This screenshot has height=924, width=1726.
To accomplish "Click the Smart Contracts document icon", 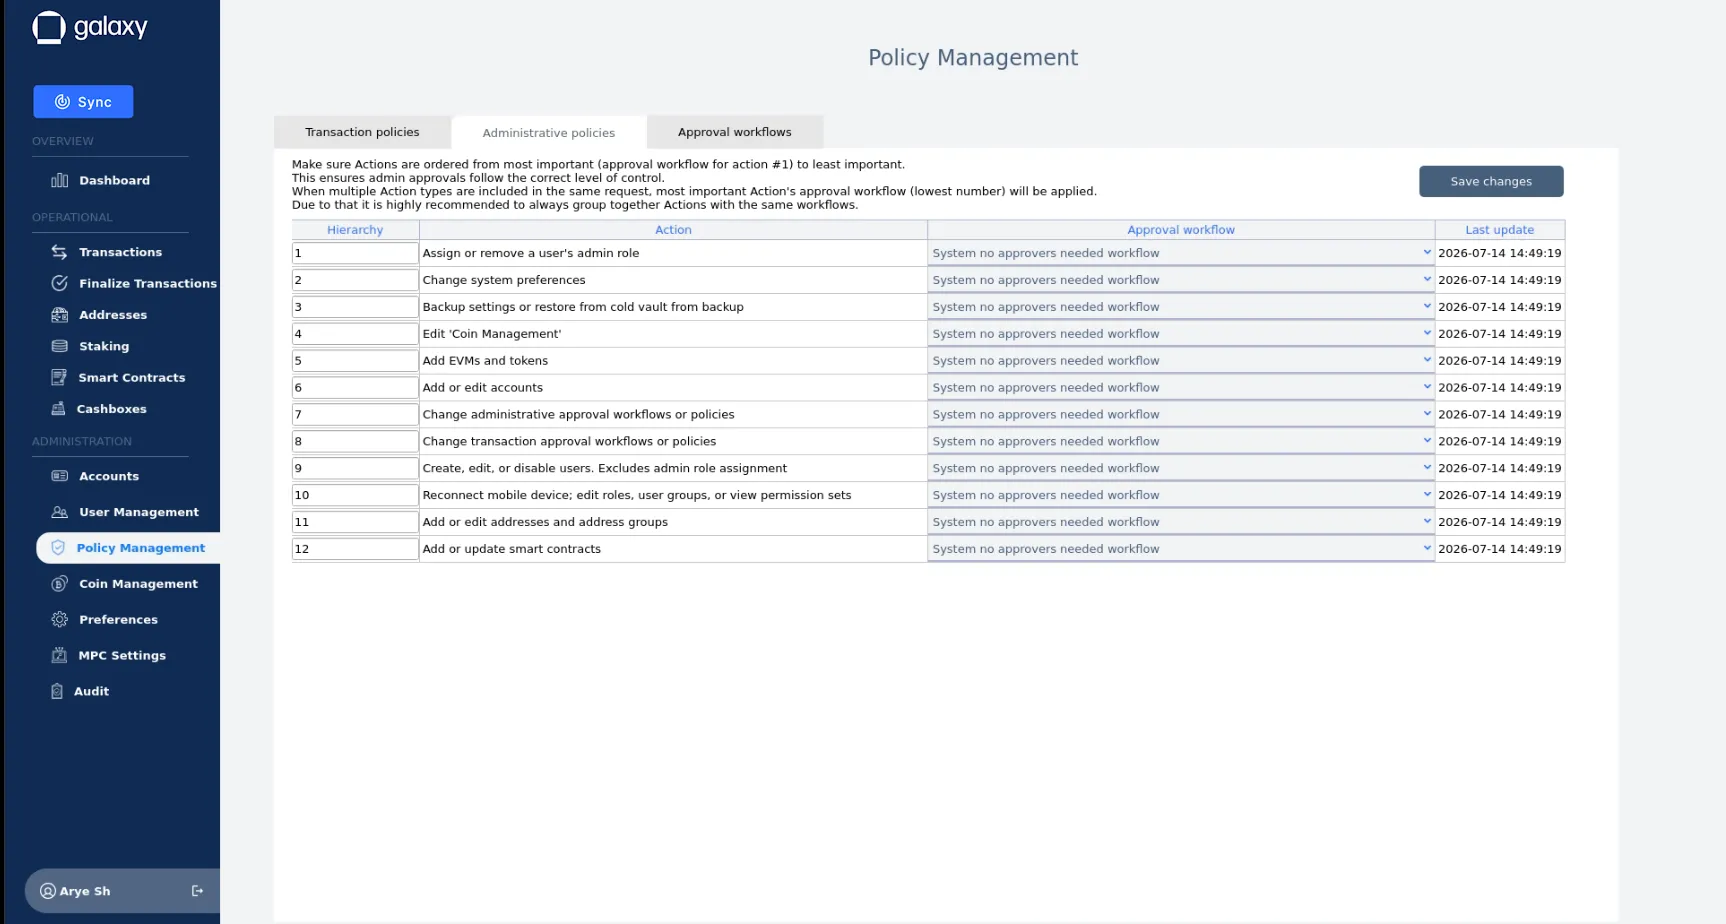I will [59, 377].
